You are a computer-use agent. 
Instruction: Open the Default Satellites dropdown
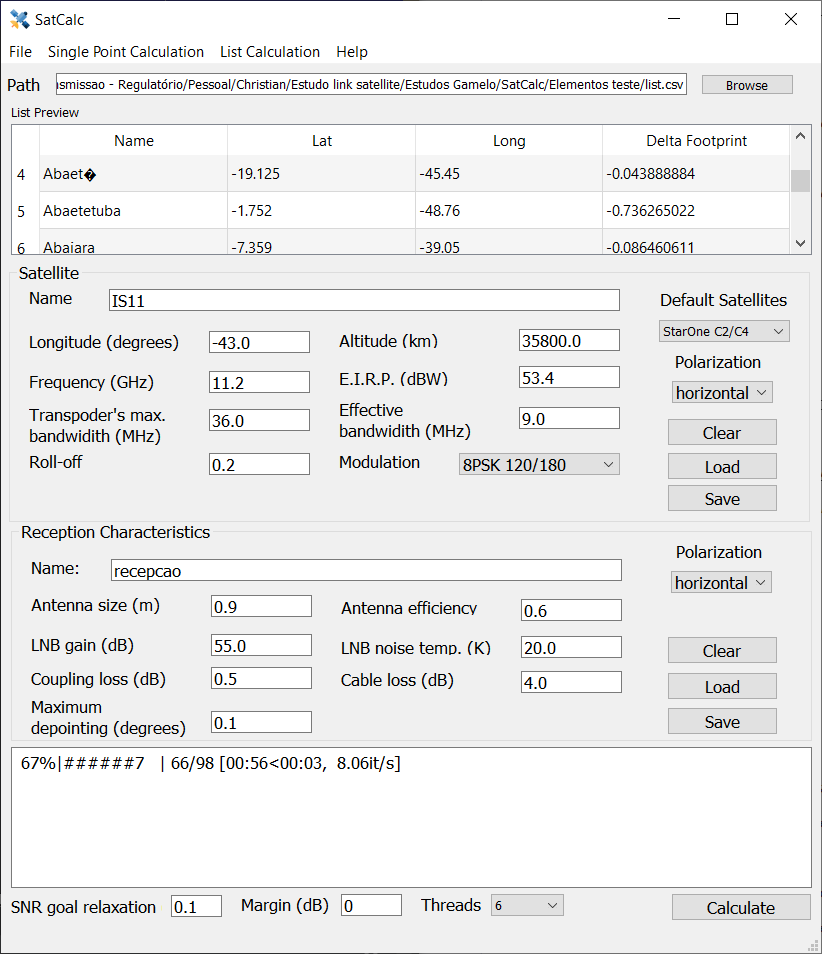[x=724, y=331]
